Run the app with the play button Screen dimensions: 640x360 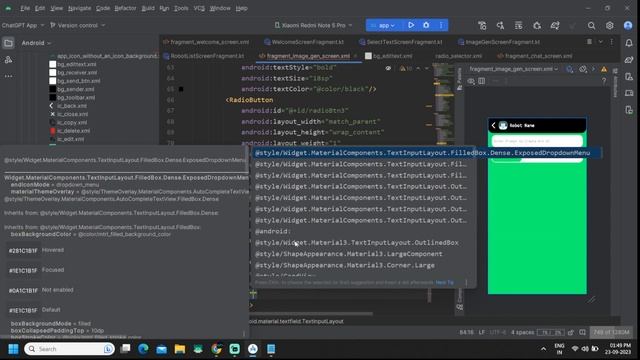tap(411, 25)
